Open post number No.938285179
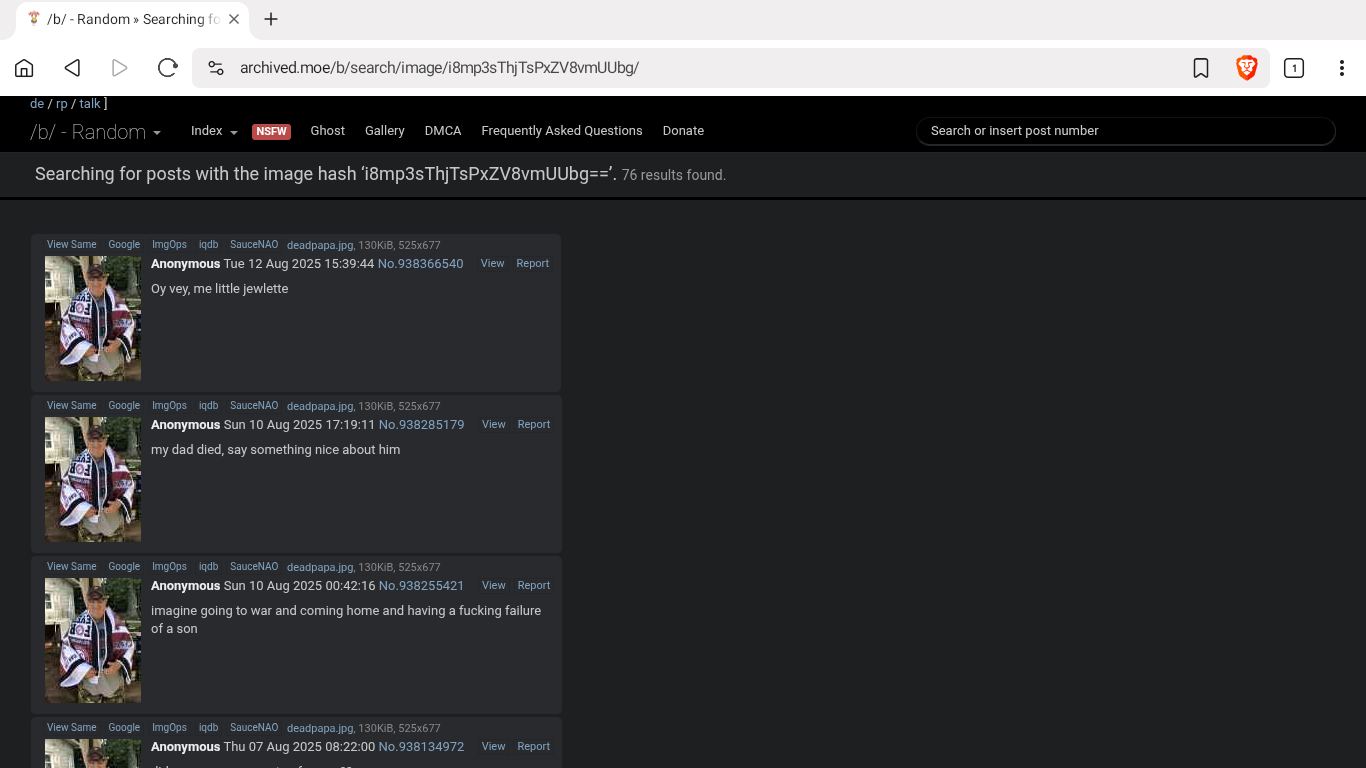Image resolution: width=1366 pixels, height=768 pixels. 422,425
